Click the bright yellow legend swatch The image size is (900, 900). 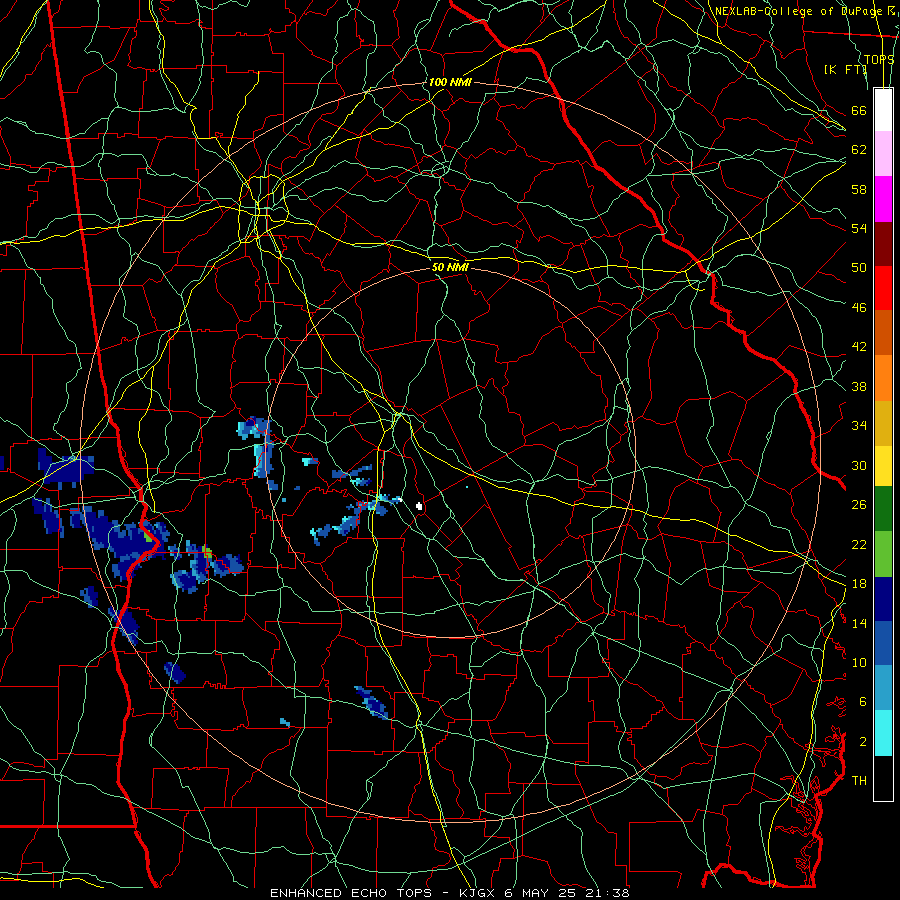point(883,465)
